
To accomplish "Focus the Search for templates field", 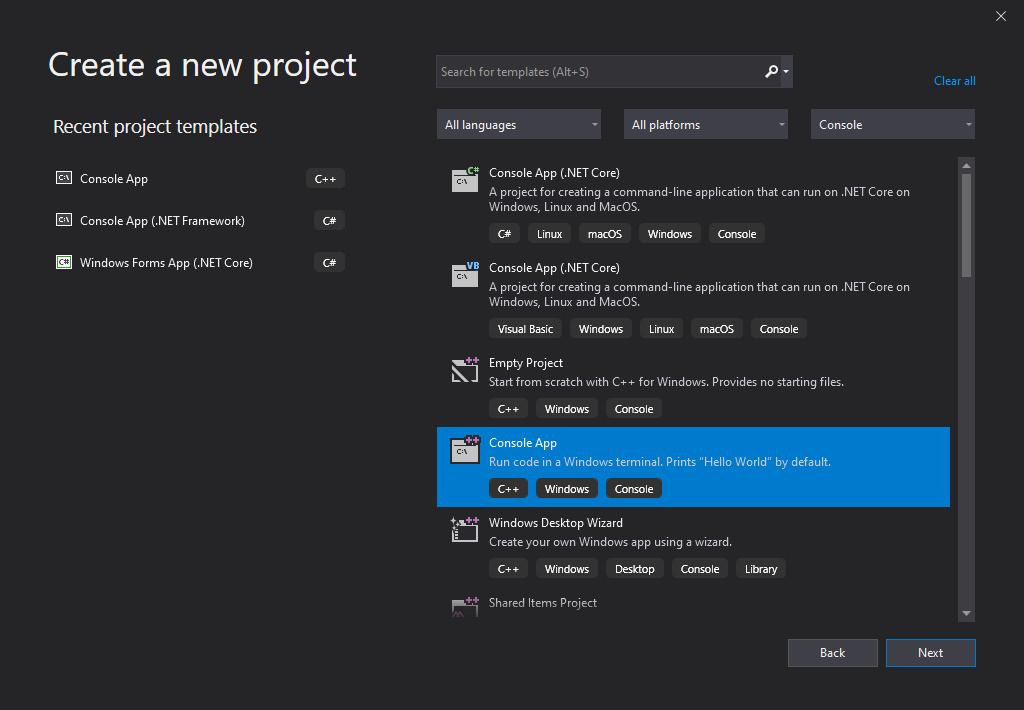I will 598,72.
